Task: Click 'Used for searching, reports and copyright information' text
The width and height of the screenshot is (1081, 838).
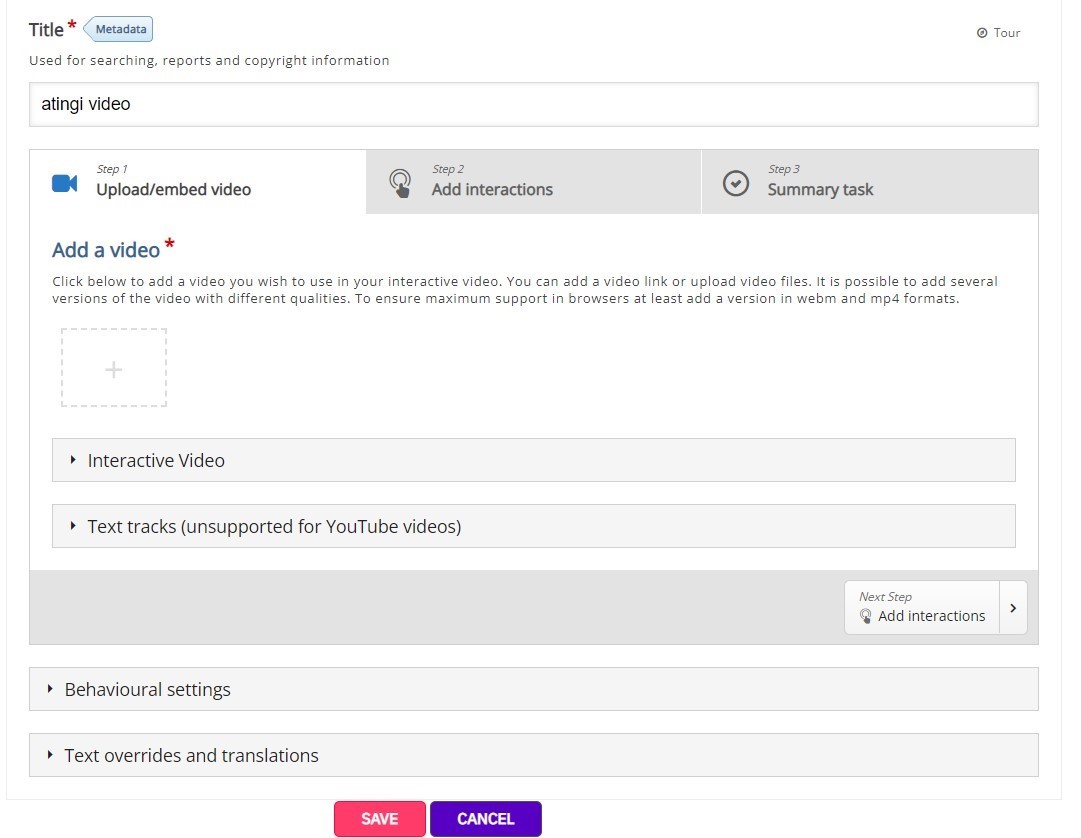Action: tap(209, 61)
